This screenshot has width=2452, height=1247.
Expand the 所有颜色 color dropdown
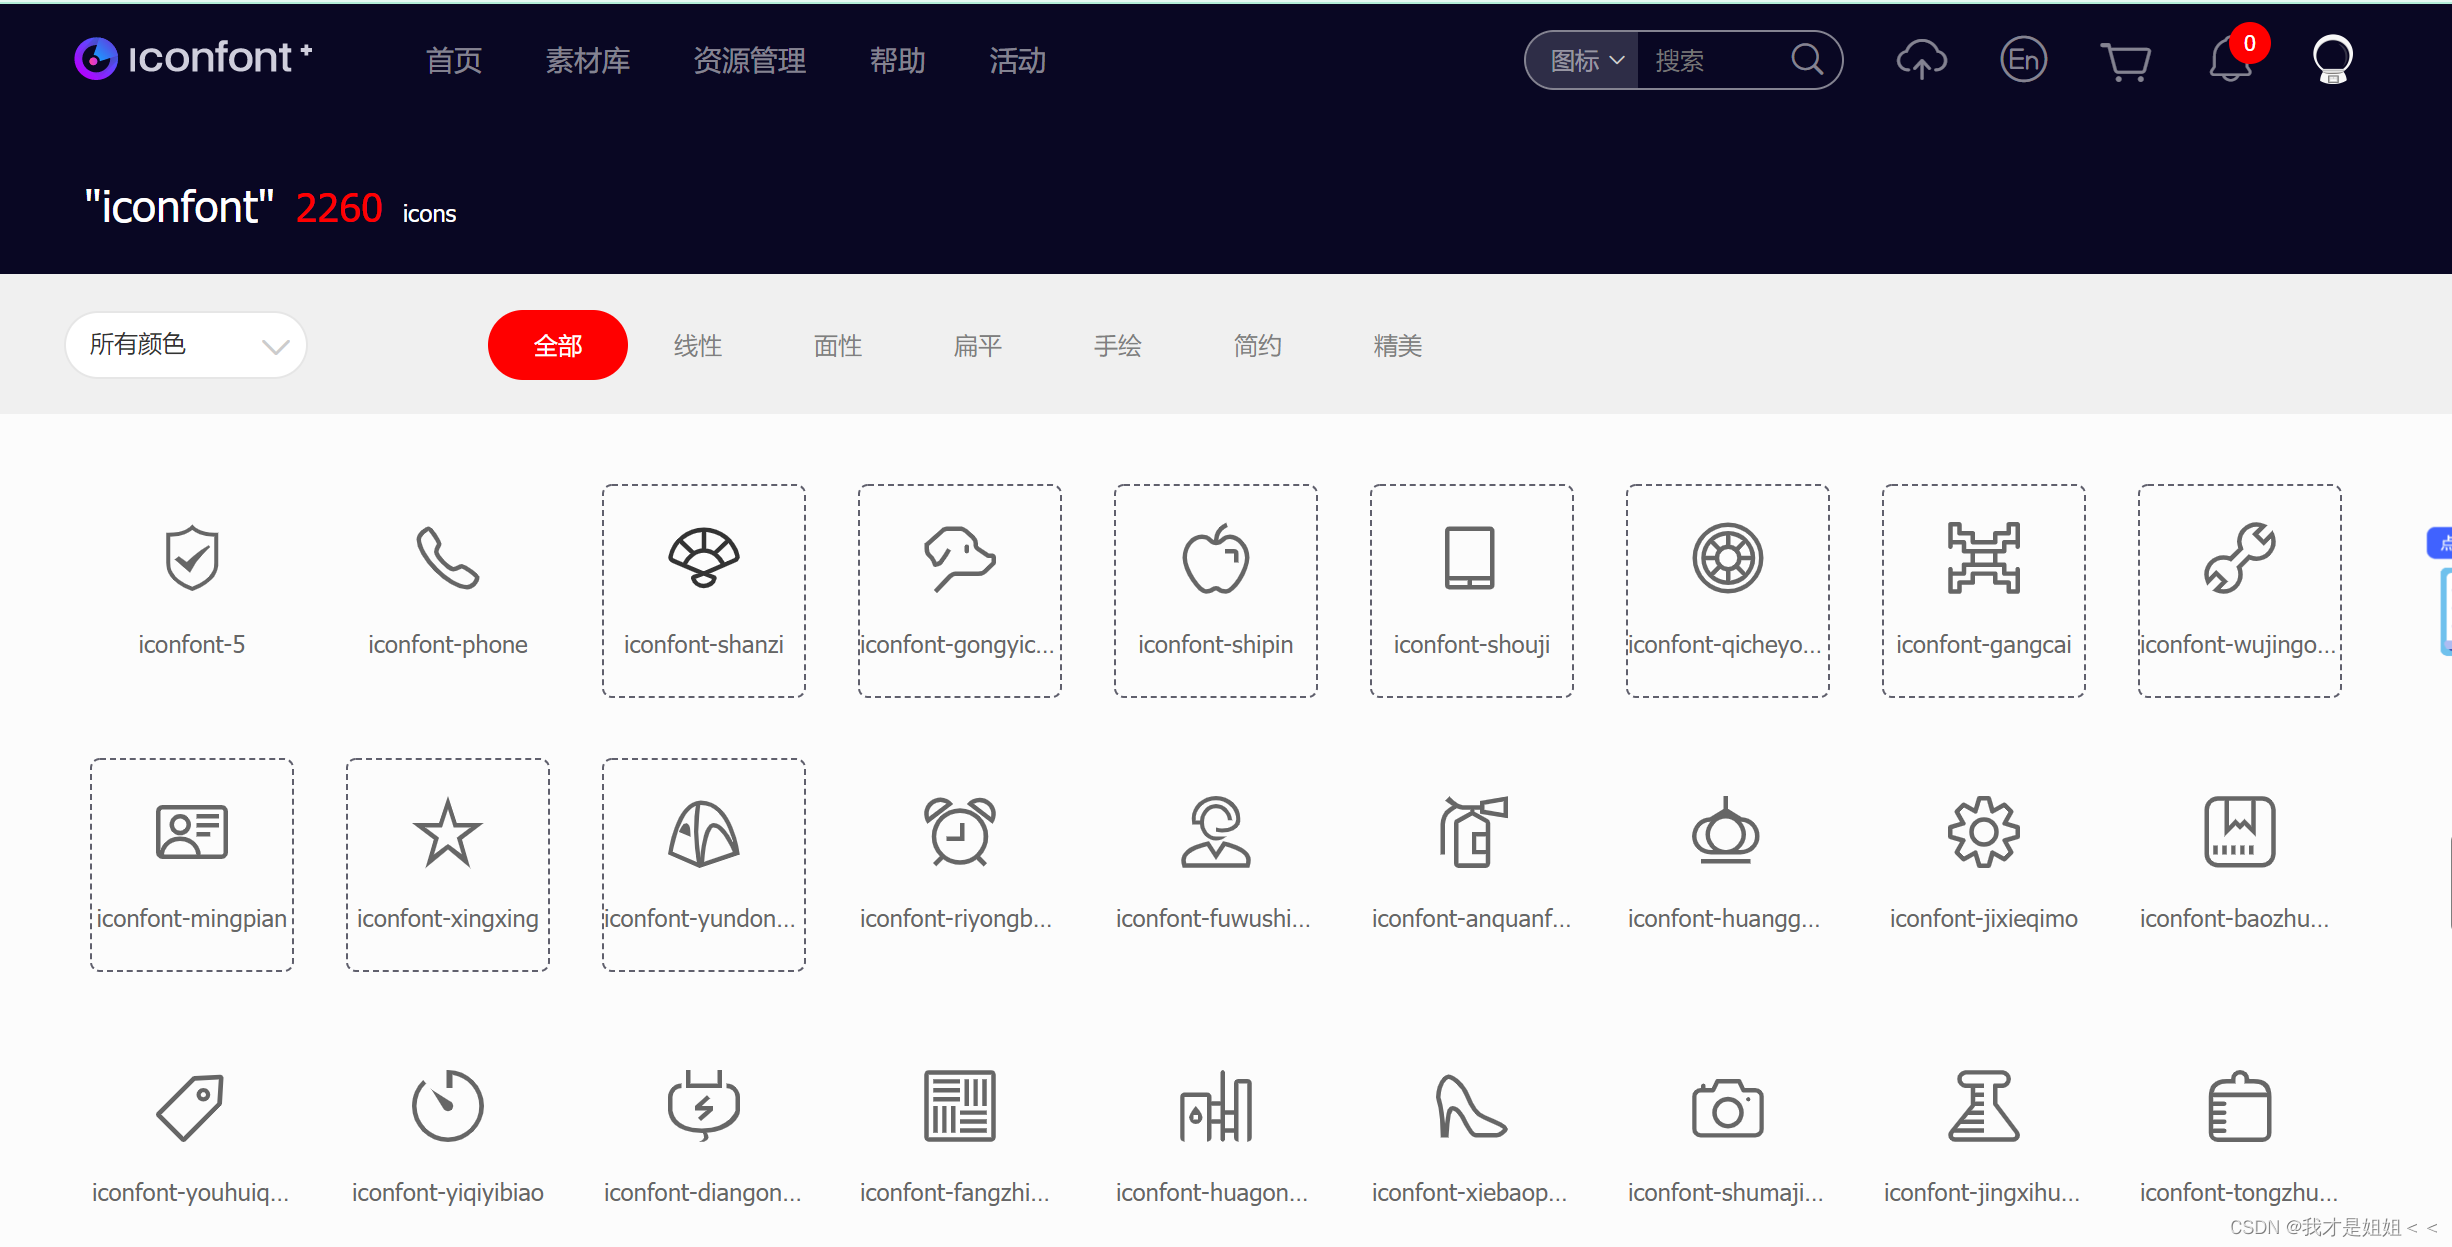click(x=186, y=345)
